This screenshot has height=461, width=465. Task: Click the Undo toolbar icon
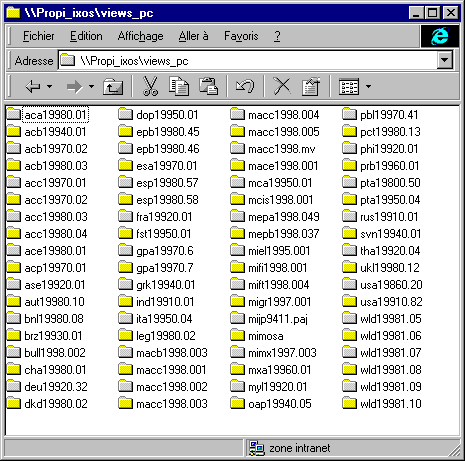[245, 86]
